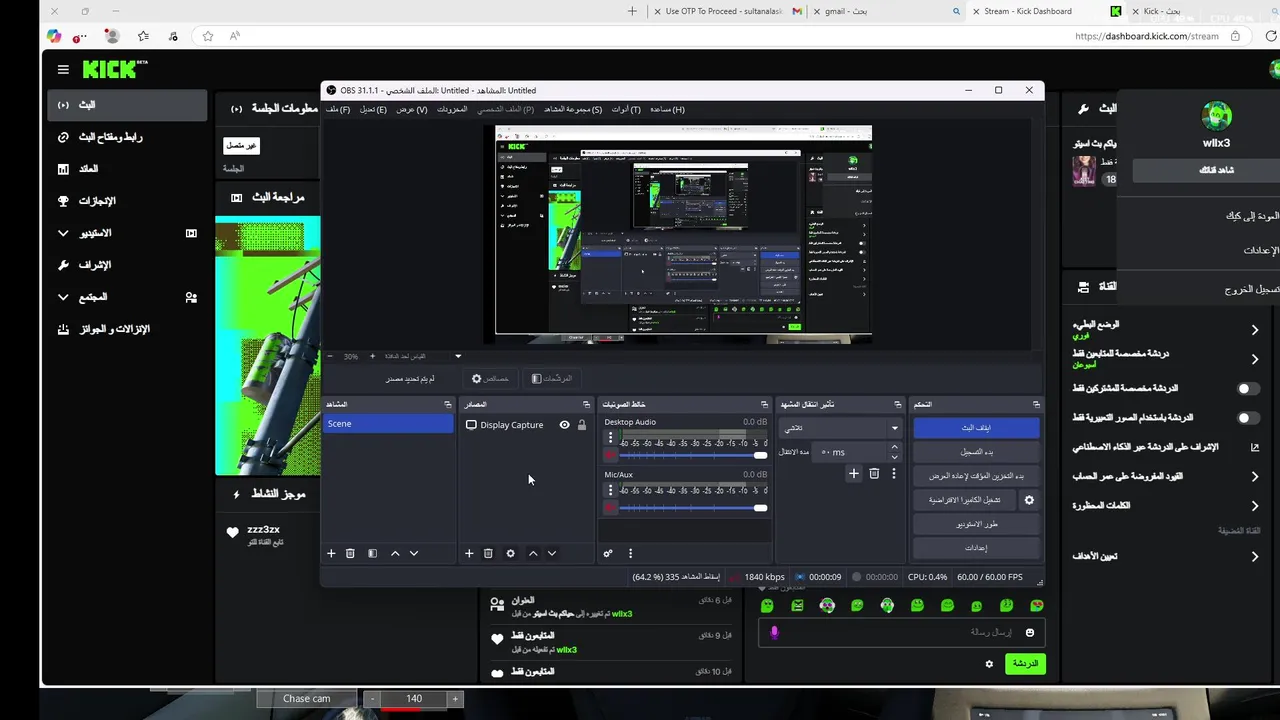Adjust the Desktop Audio volume slider
This screenshot has height=720, width=1280.
tap(693, 455)
